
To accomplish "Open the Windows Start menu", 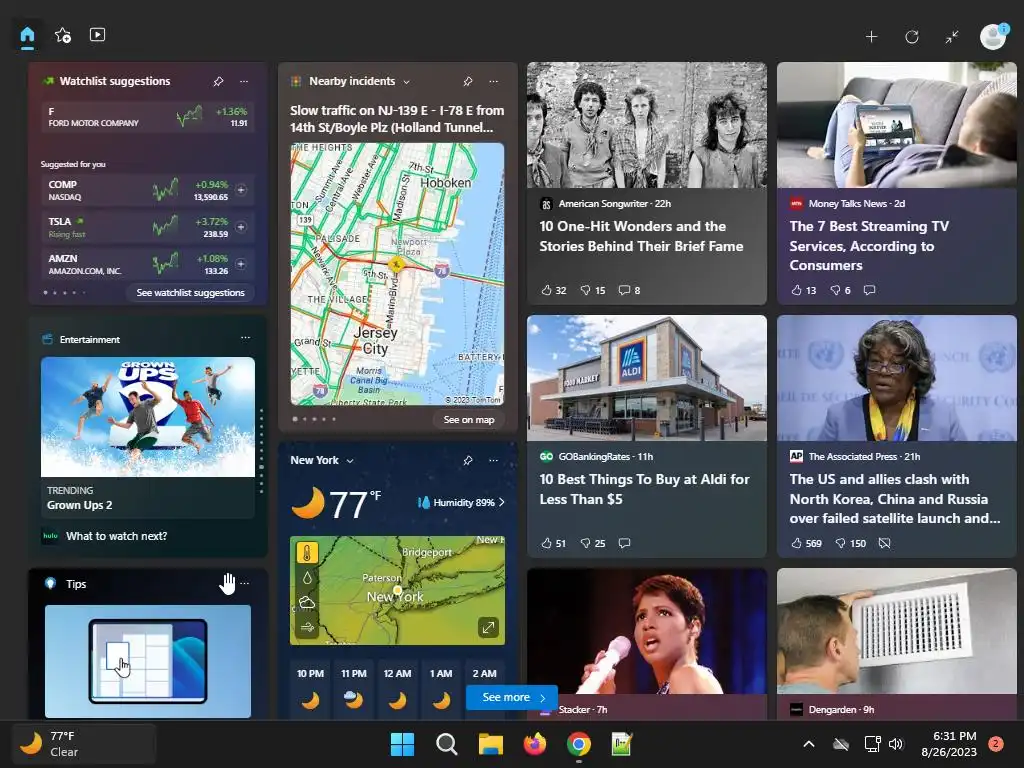I will (402, 744).
